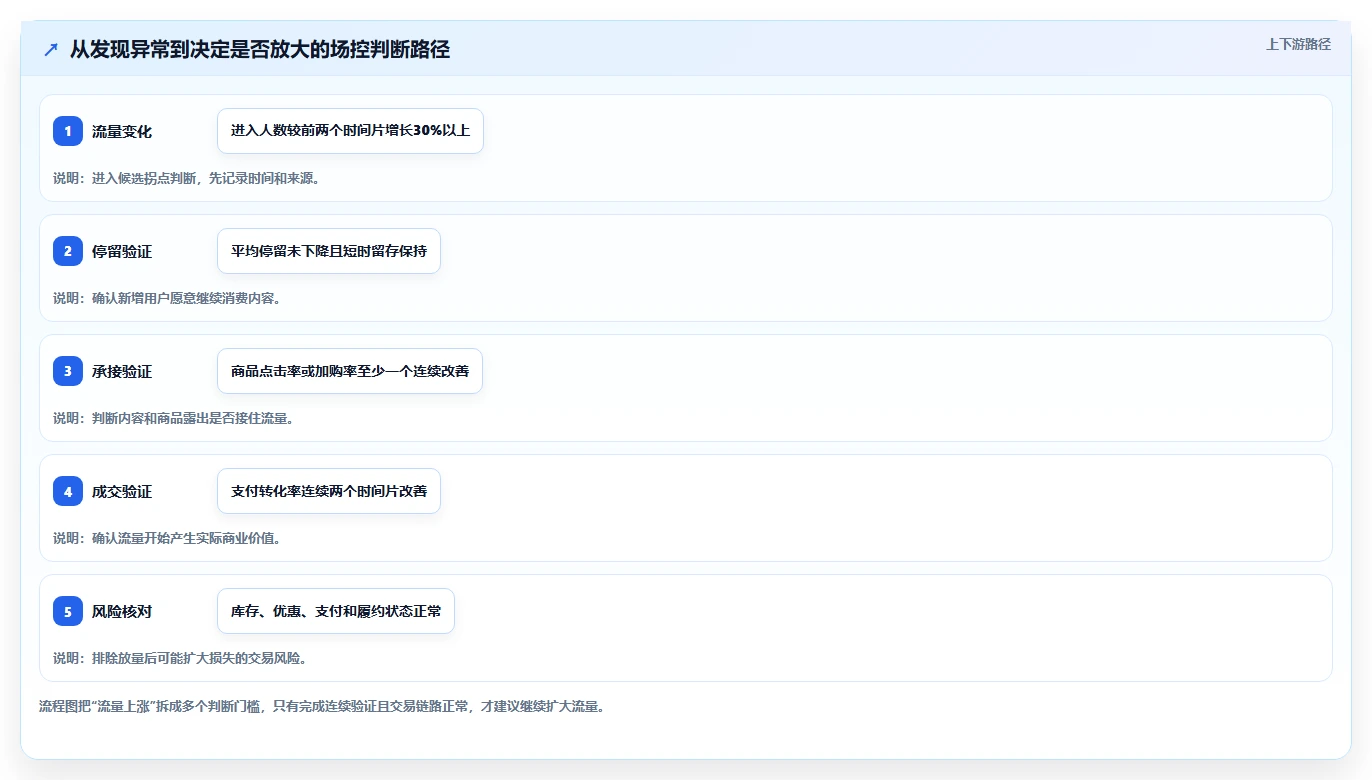Click the 承接验证 step label
Viewport: 1372px width, 780px height.
pos(122,372)
